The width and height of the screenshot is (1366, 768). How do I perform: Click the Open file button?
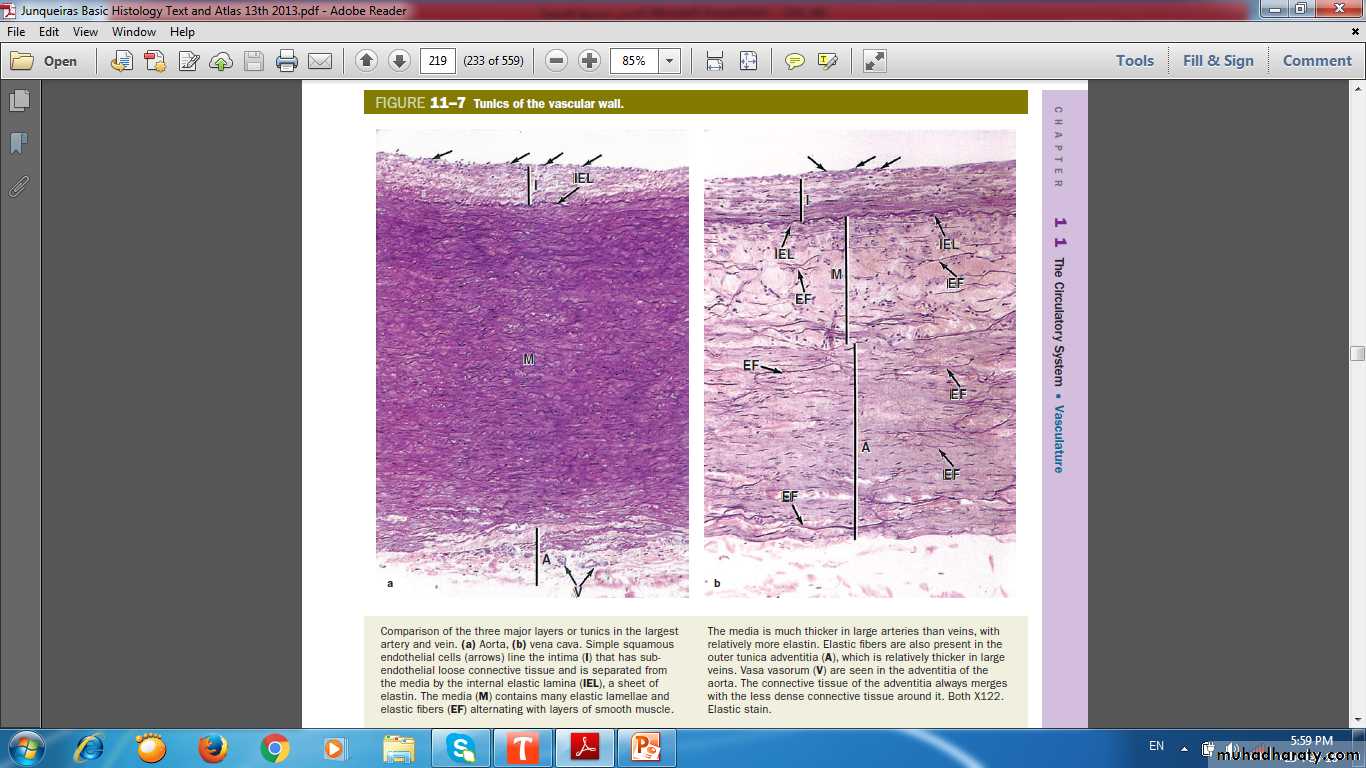[45, 61]
